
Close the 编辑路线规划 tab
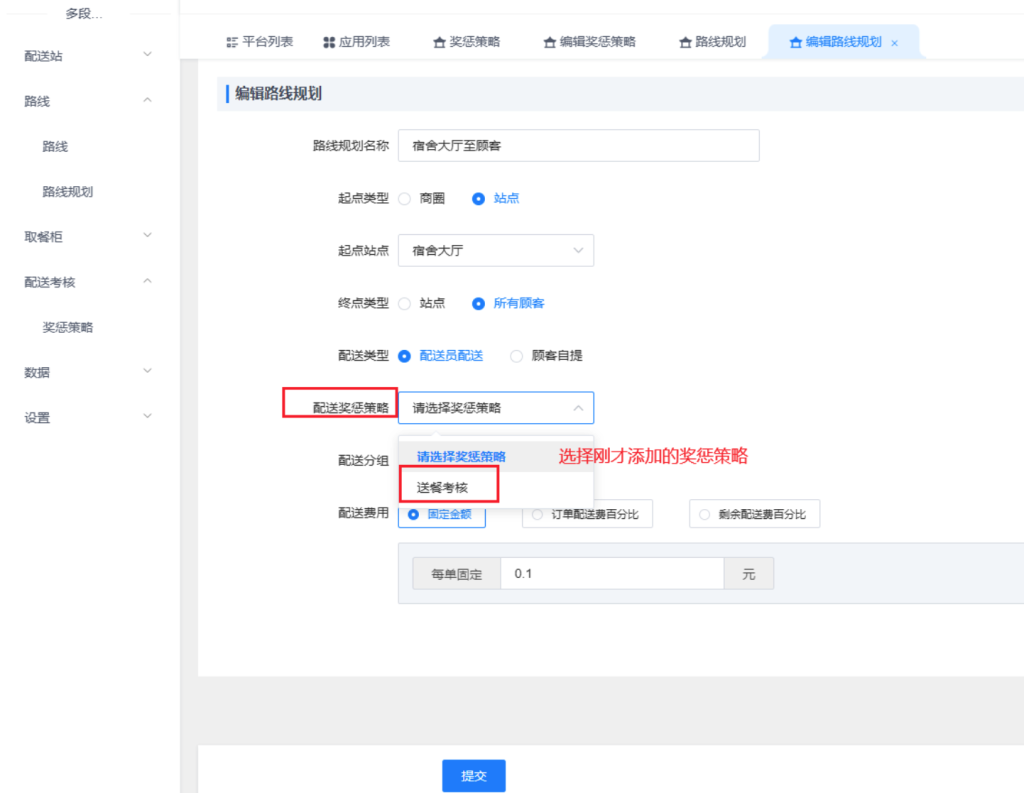click(x=894, y=43)
